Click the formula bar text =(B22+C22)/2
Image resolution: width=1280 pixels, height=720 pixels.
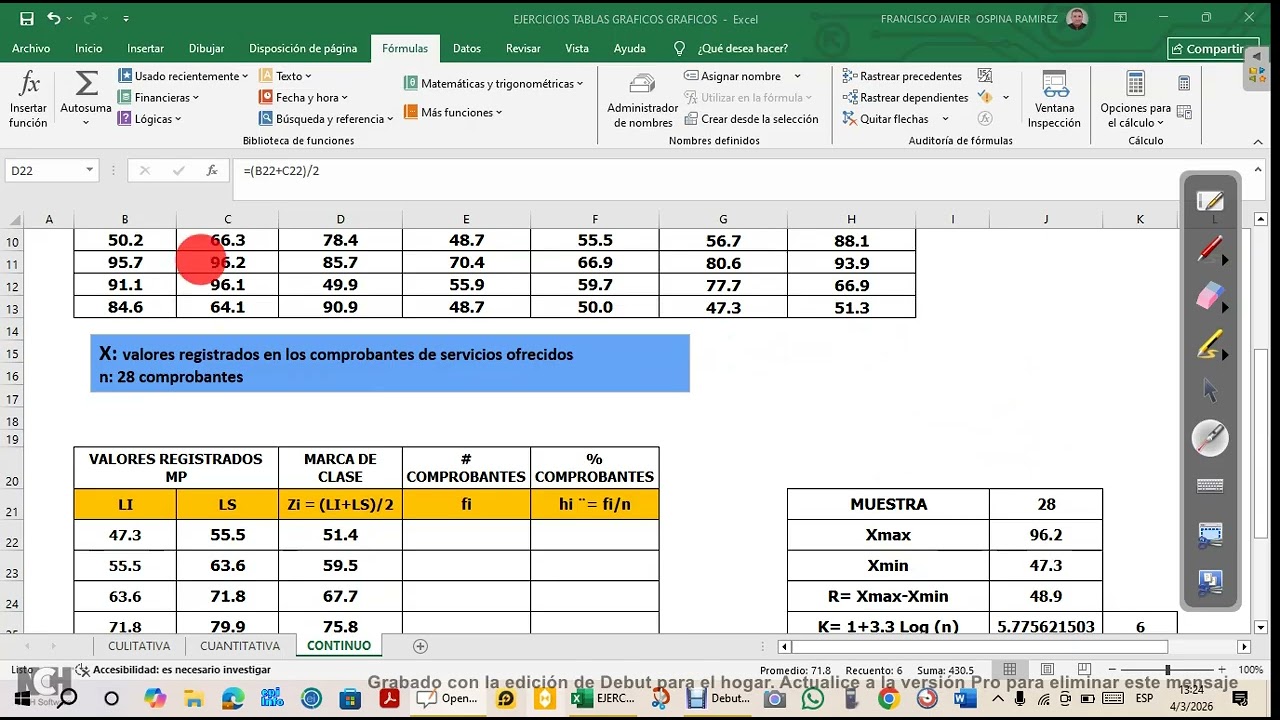tap(281, 171)
